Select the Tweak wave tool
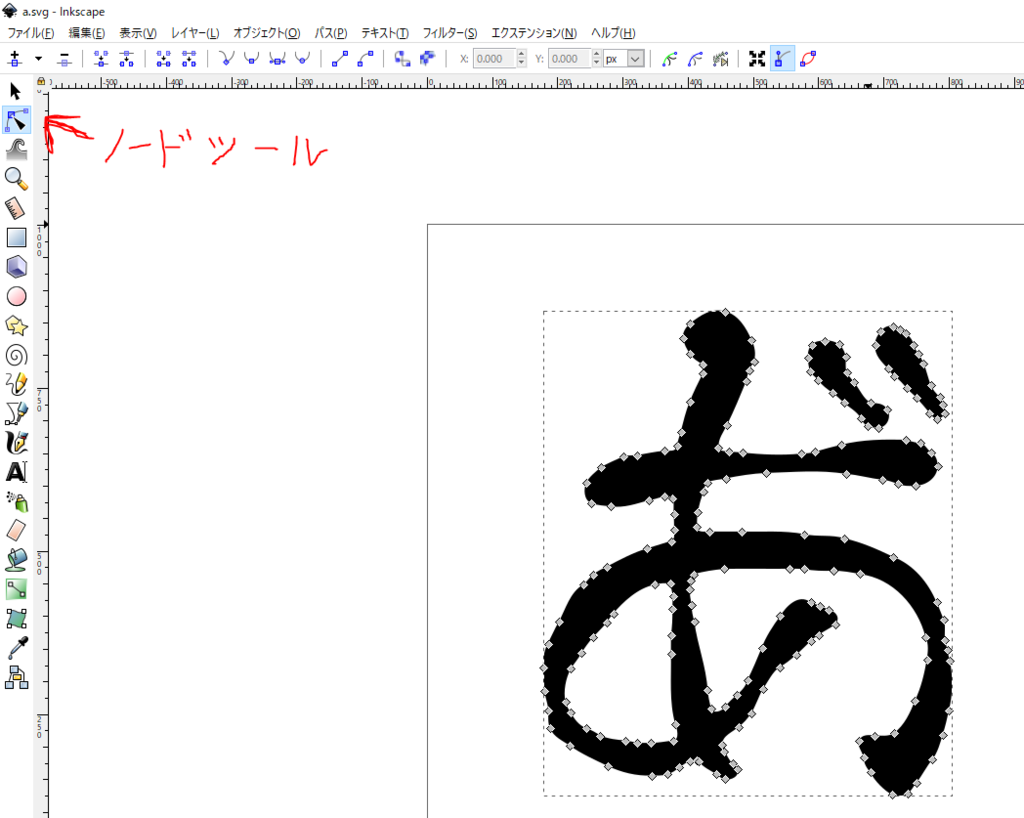Image resolution: width=1024 pixels, height=818 pixels. click(16, 149)
